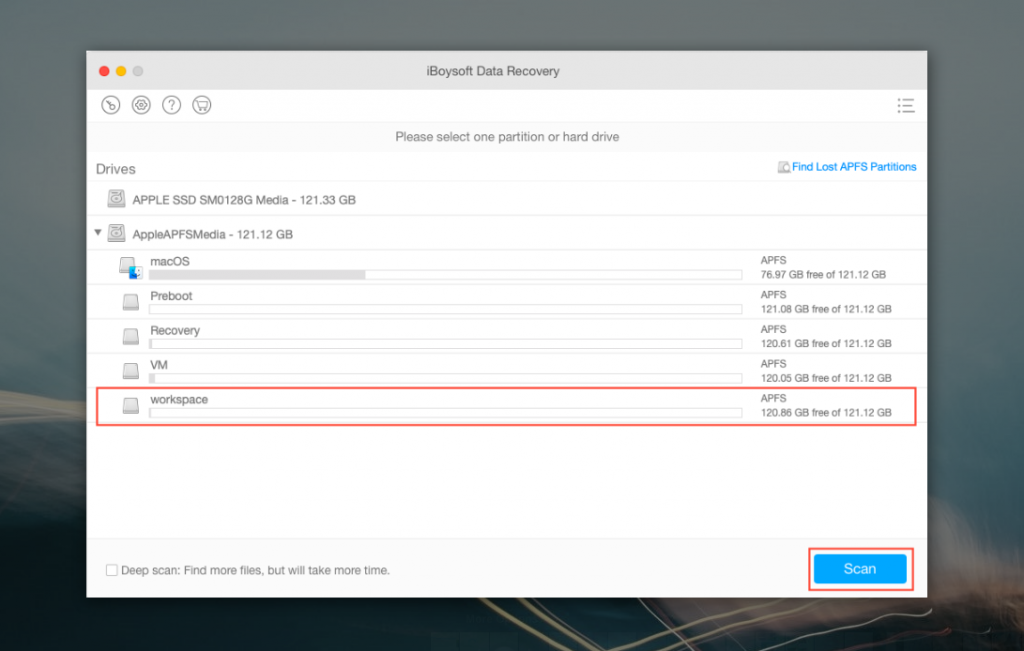Click the APFS label in the Recovery row
1024x651 pixels.
773,329
